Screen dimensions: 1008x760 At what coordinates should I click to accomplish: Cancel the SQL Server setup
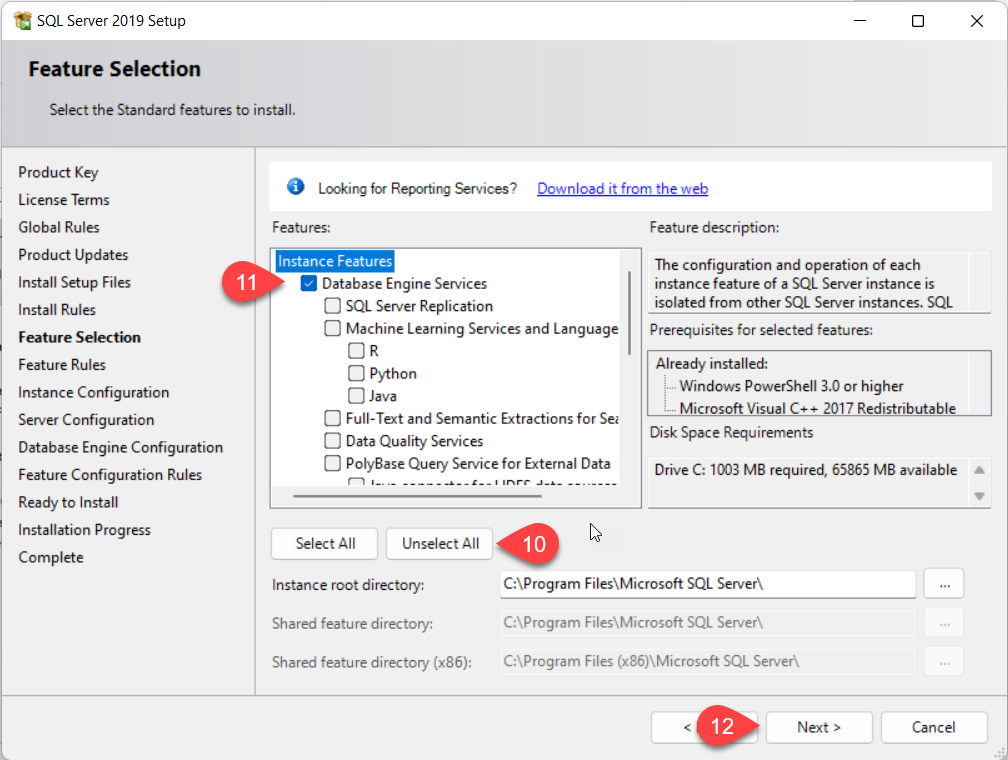click(x=933, y=727)
